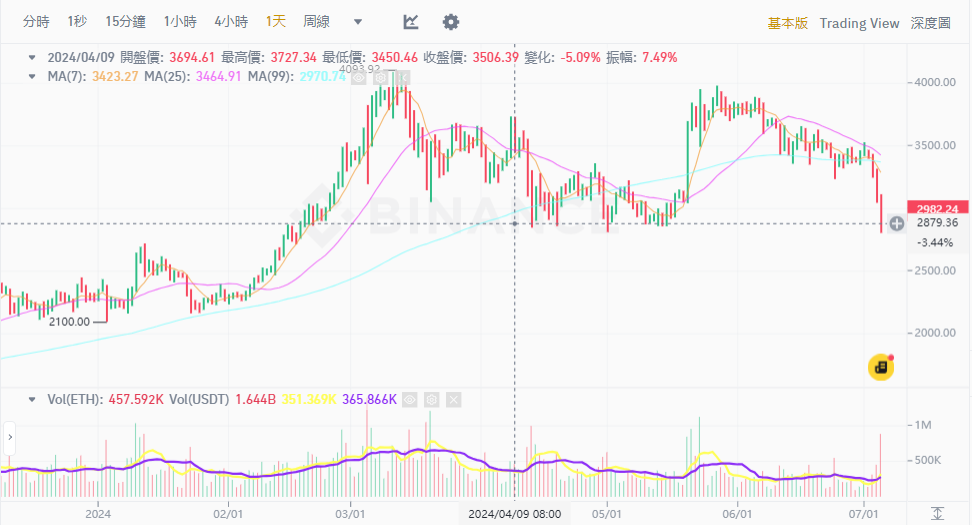972x525 pixels.
Task: Switch to 深度圖 depth chart tab
Action: pos(930,23)
